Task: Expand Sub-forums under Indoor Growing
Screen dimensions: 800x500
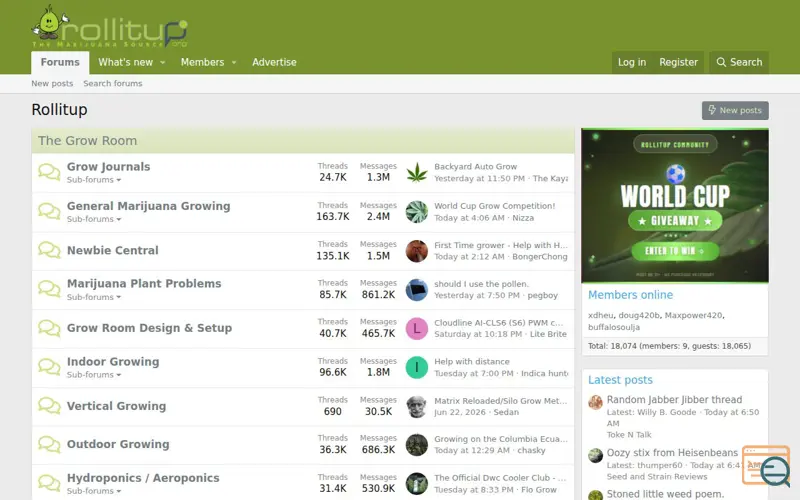Action: pos(94,374)
